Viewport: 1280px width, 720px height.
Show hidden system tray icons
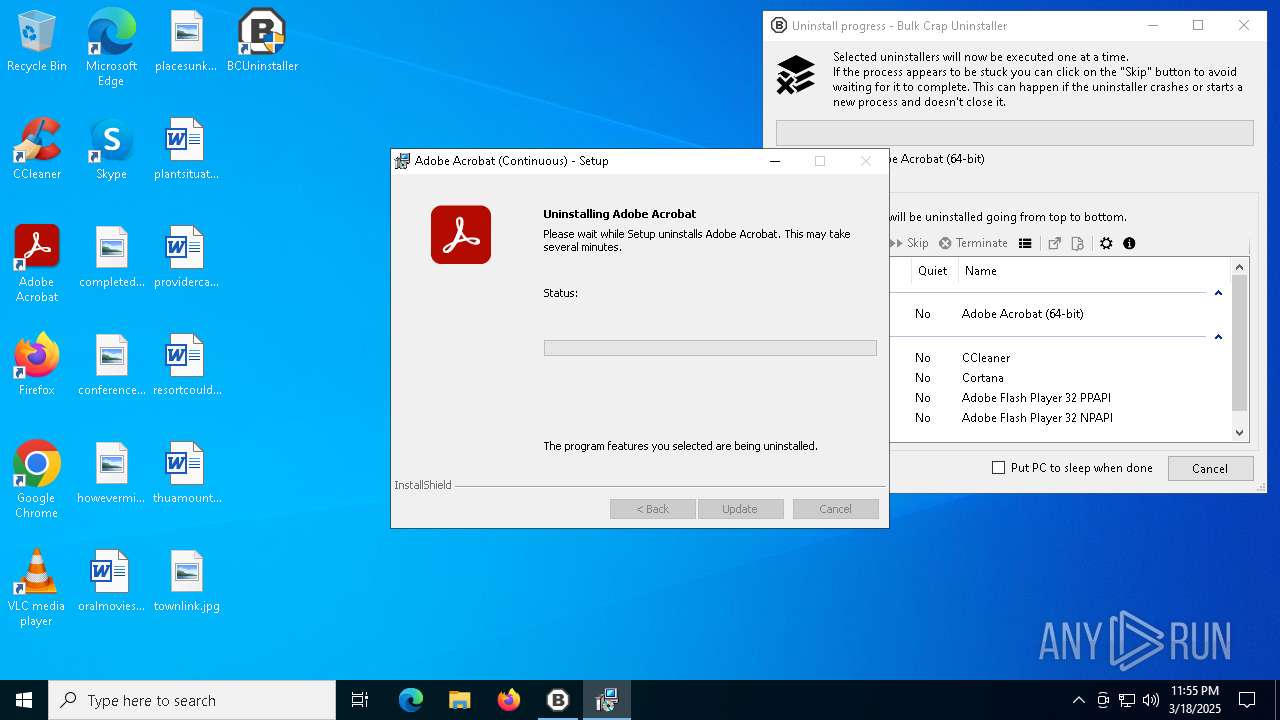click(1078, 700)
